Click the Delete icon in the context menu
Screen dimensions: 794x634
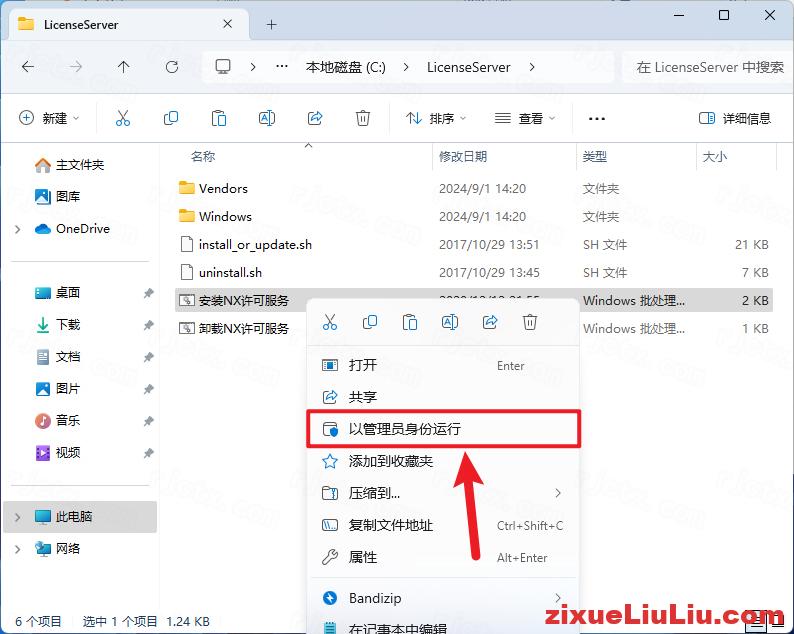[530, 322]
